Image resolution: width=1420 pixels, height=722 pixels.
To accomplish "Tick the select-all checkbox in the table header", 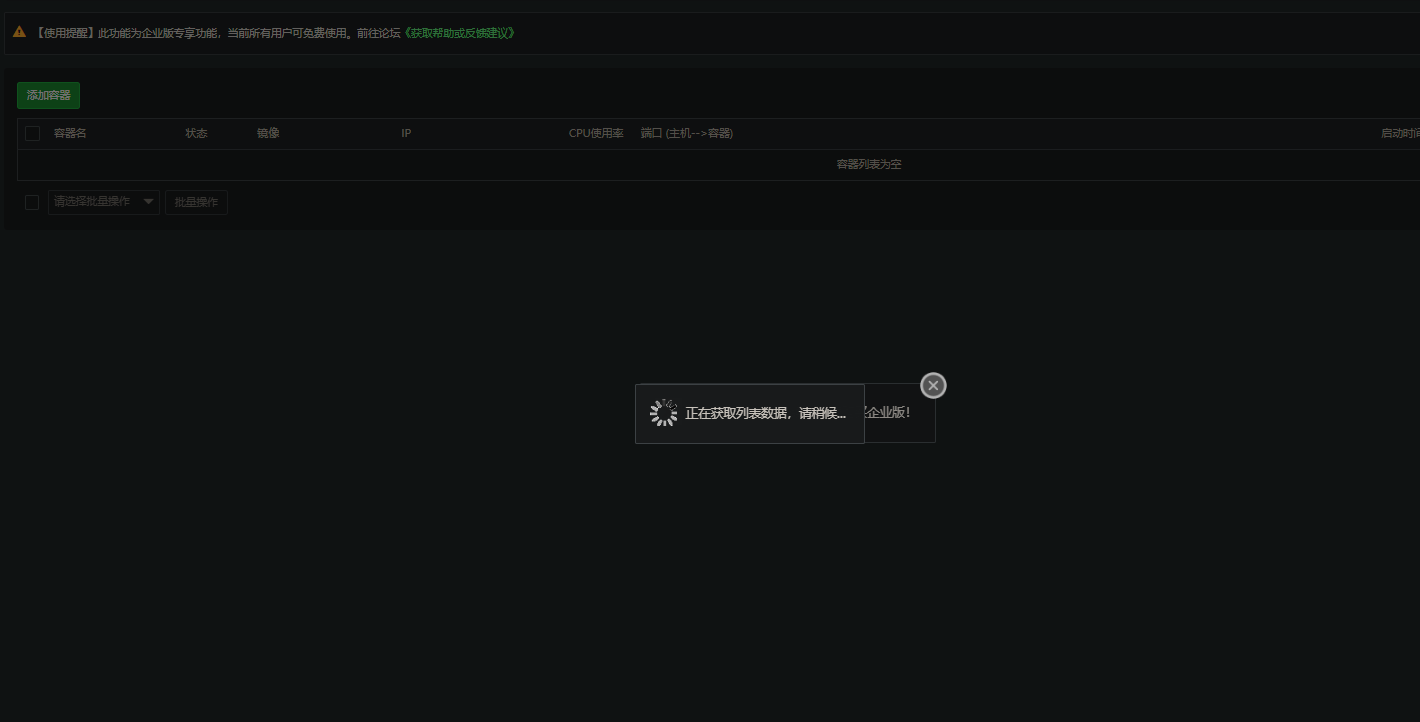I will (x=33, y=133).
